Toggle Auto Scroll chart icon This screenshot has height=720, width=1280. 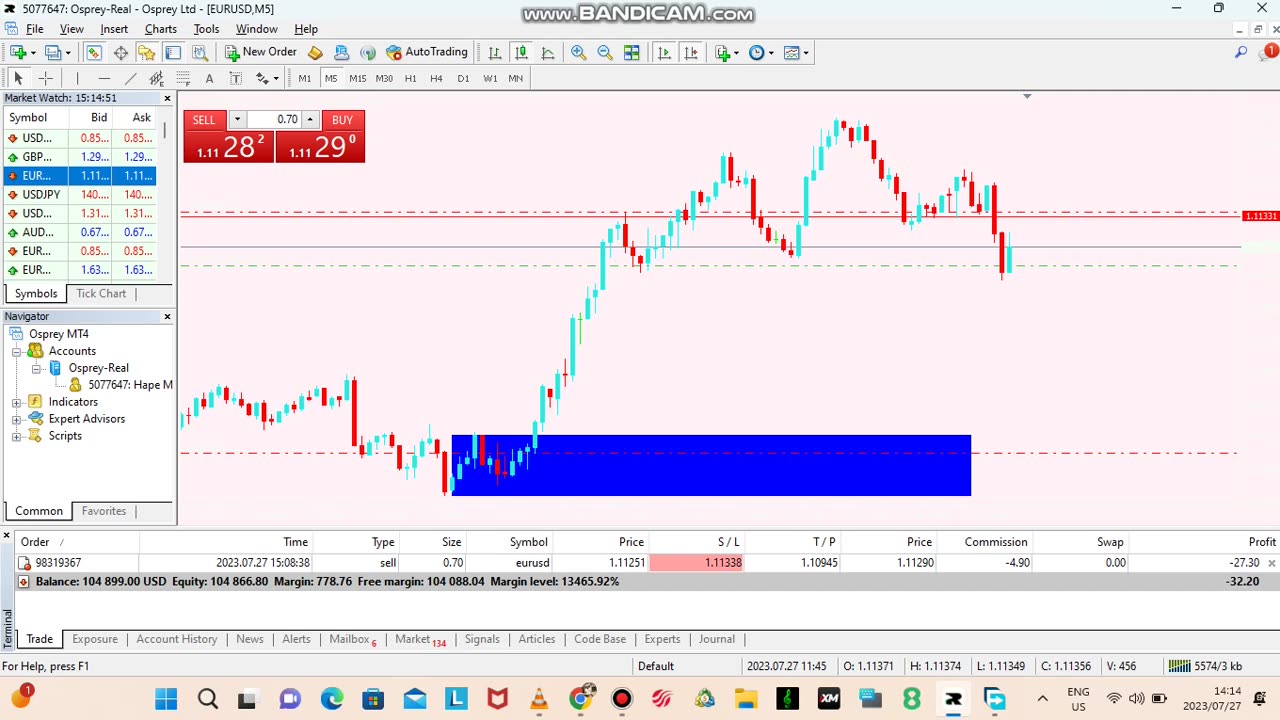tap(664, 52)
